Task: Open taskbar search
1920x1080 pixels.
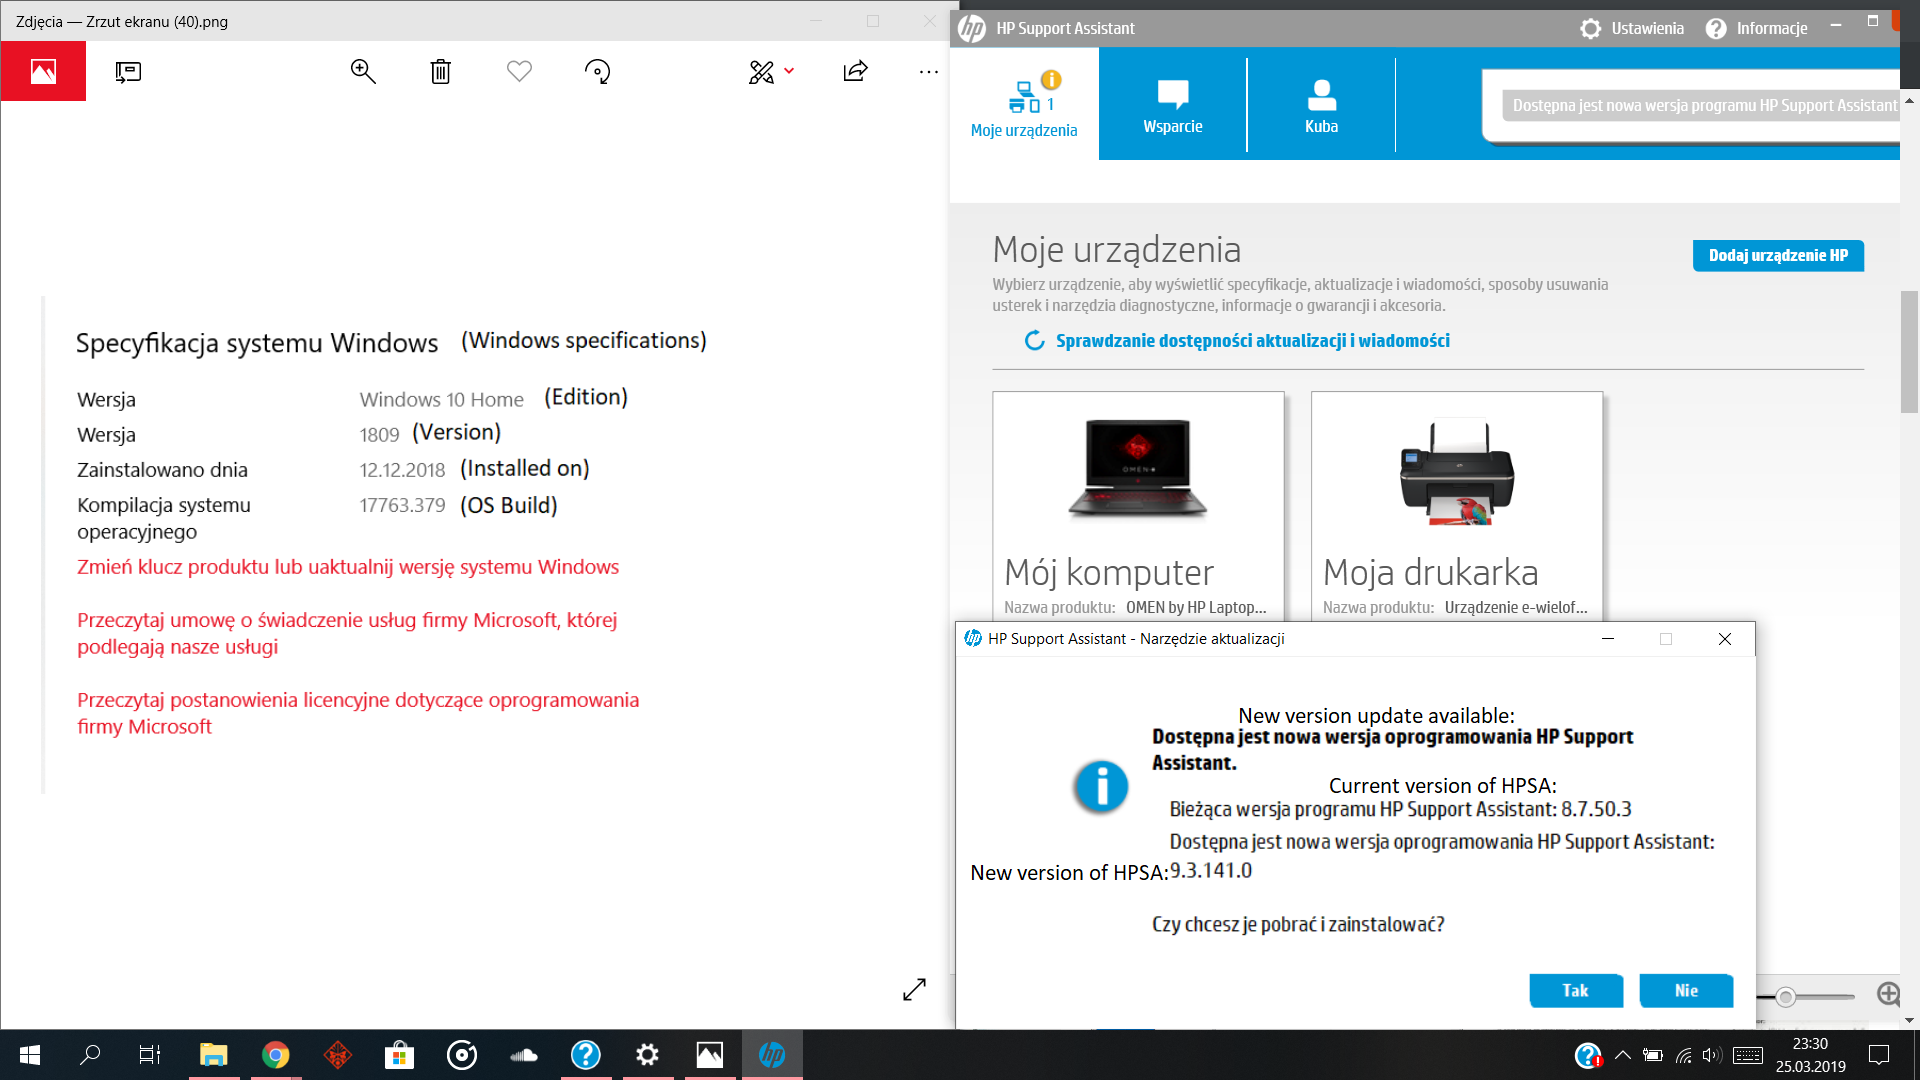Action: 90,1055
